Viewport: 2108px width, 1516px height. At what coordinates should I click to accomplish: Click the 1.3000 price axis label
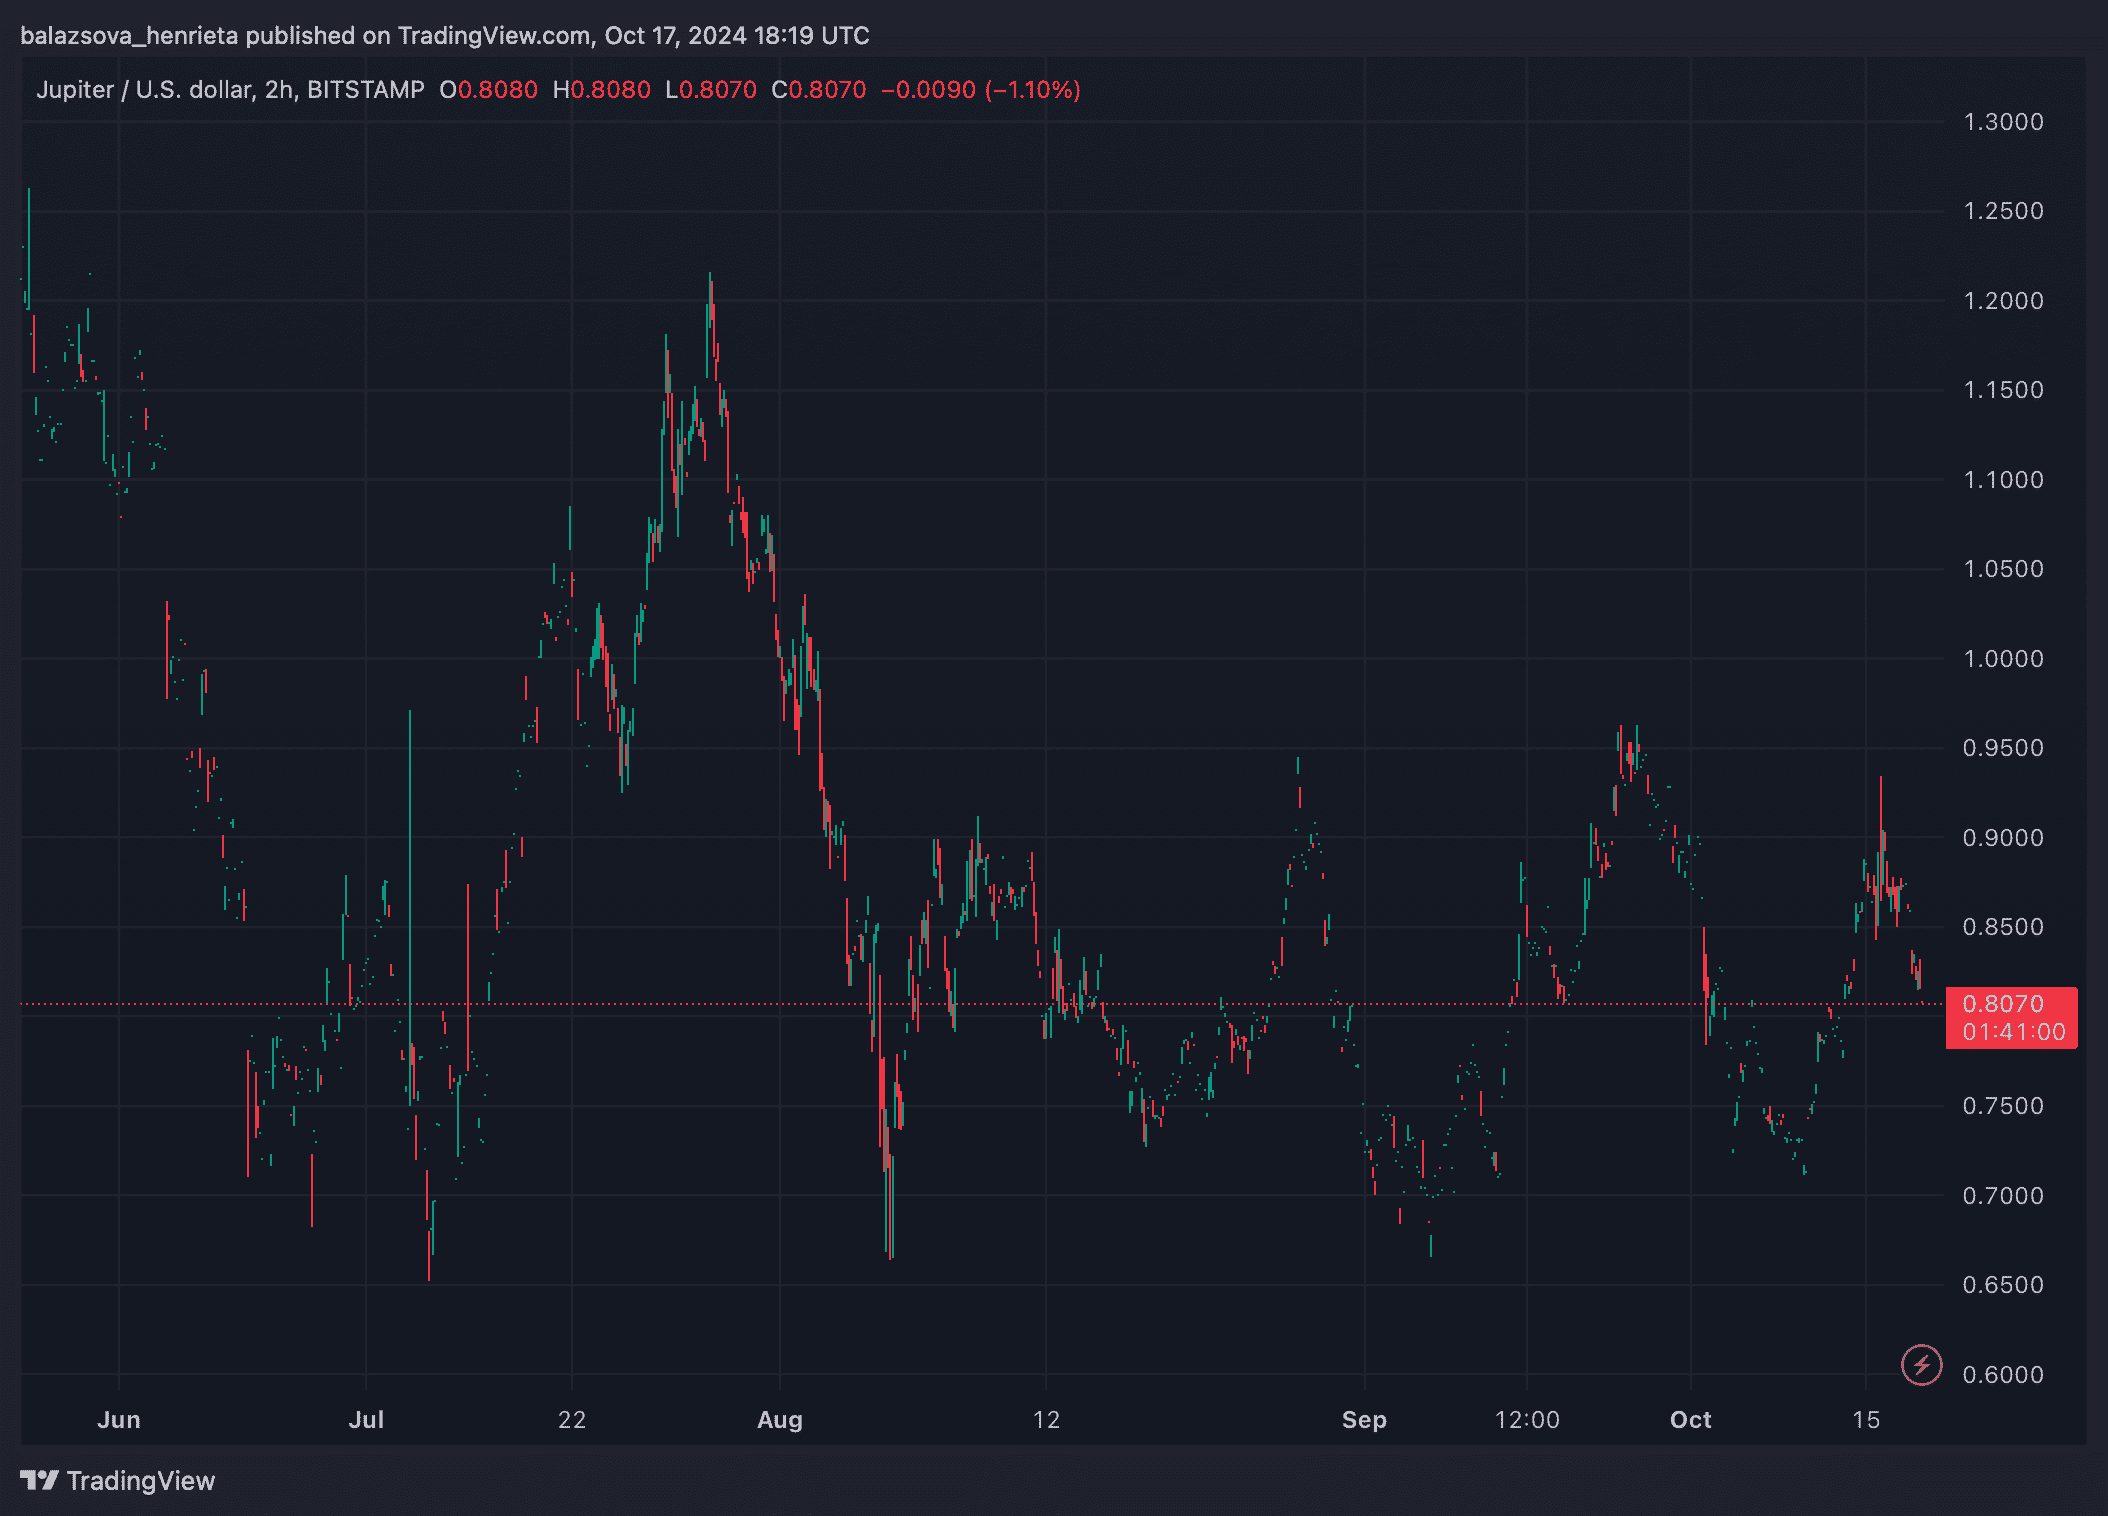point(2003,122)
